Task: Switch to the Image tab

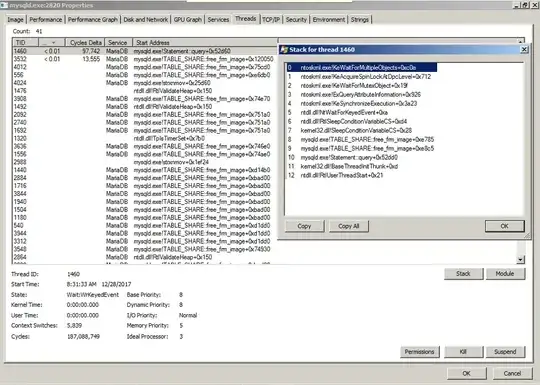Action: click(x=15, y=20)
